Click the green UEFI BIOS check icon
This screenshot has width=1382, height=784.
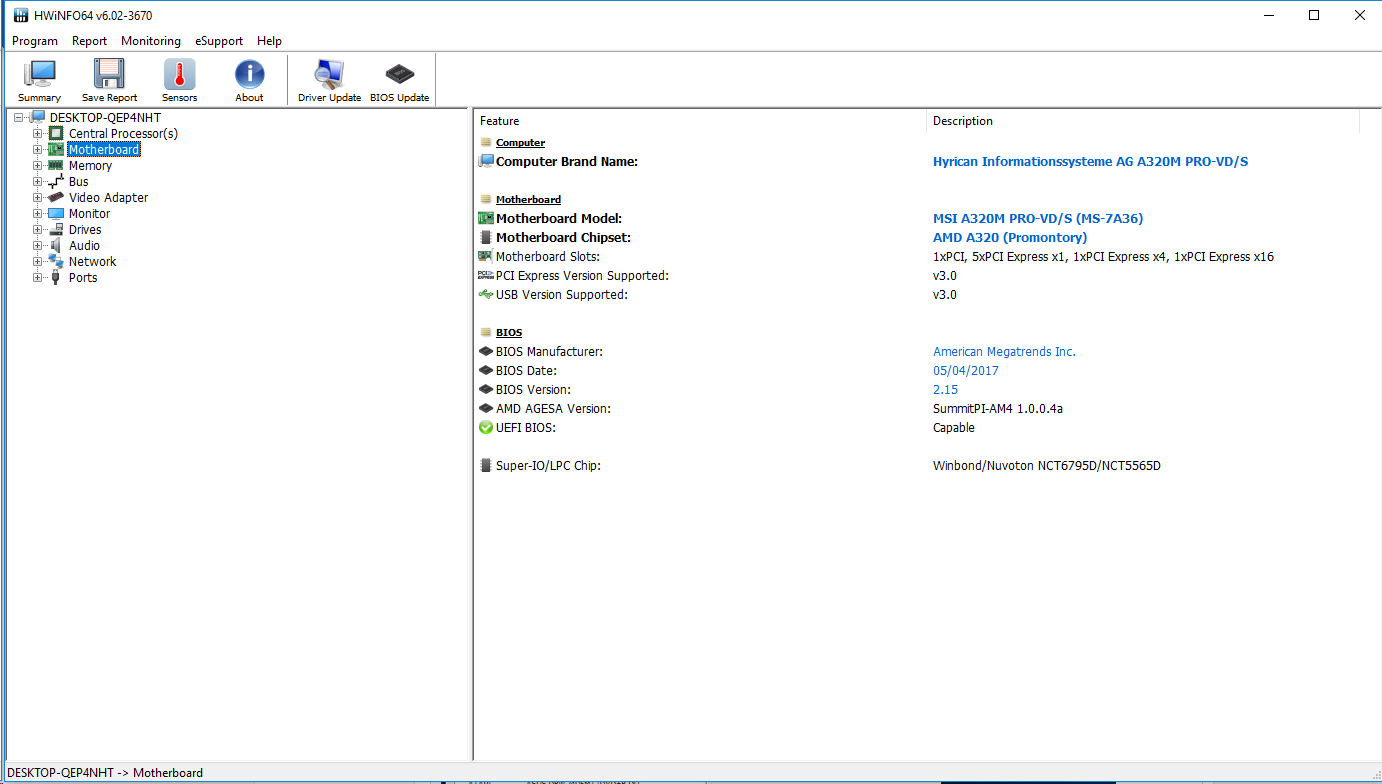[x=486, y=427]
